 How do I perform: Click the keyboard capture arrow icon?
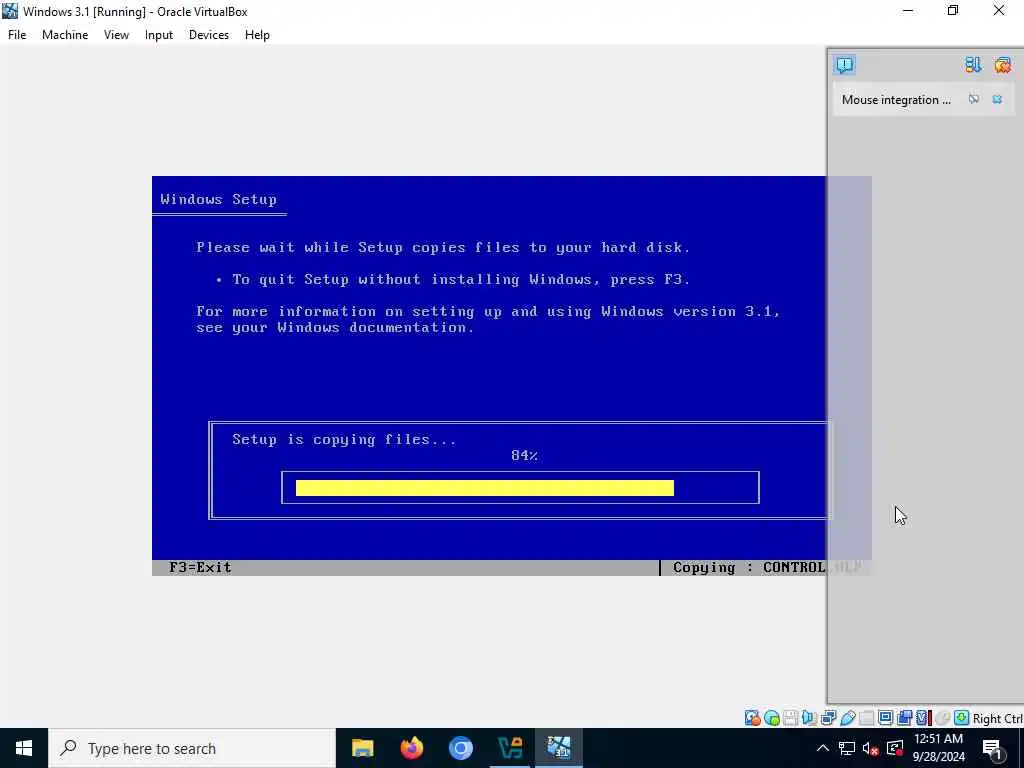coord(961,718)
